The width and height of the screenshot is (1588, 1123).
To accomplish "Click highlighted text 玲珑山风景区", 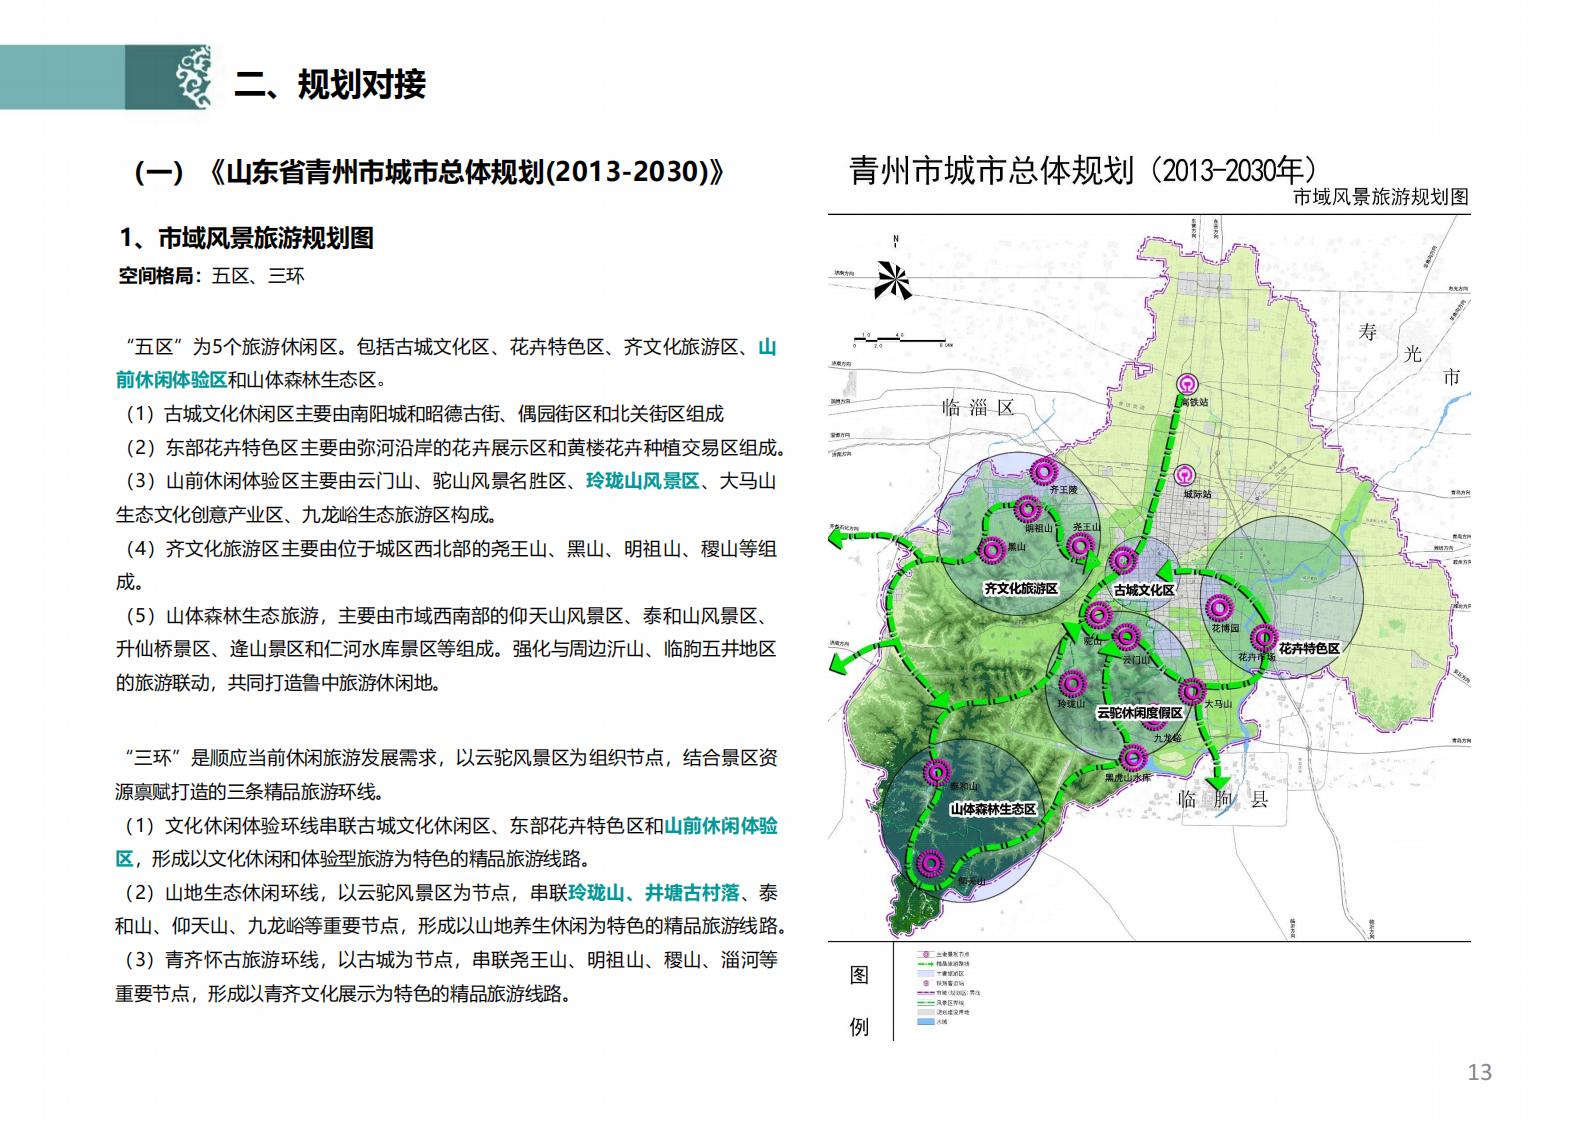I will (x=643, y=481).
